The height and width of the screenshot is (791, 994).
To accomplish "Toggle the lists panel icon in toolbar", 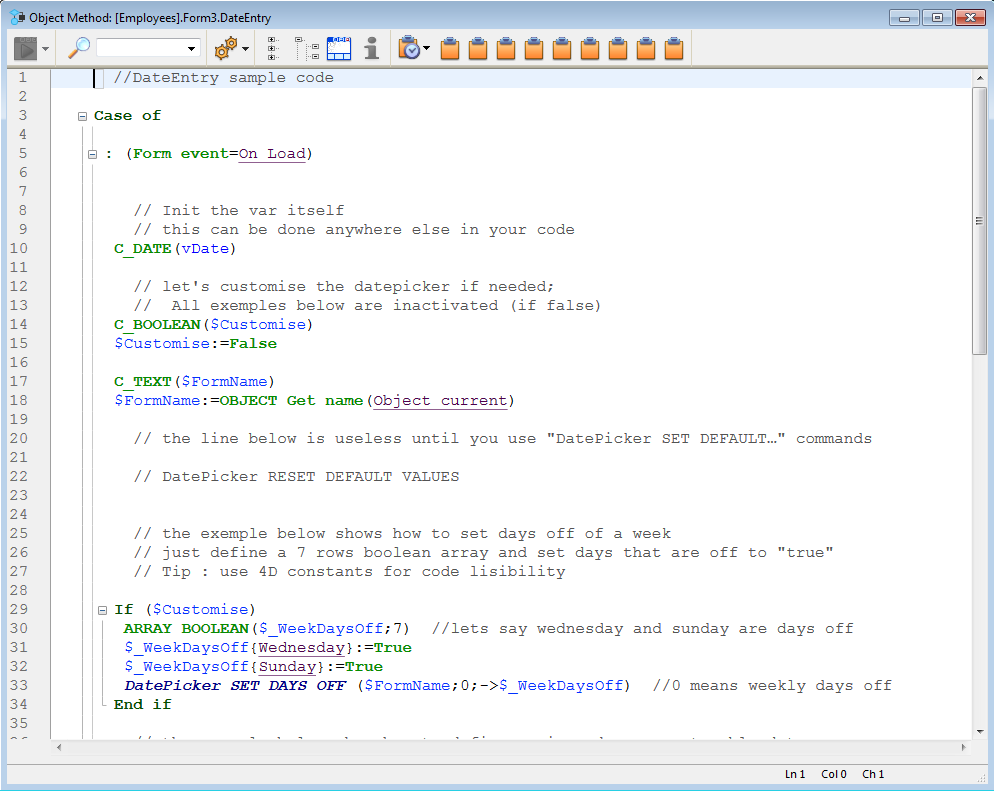I will pyautogui.click(x=340, y=48).
